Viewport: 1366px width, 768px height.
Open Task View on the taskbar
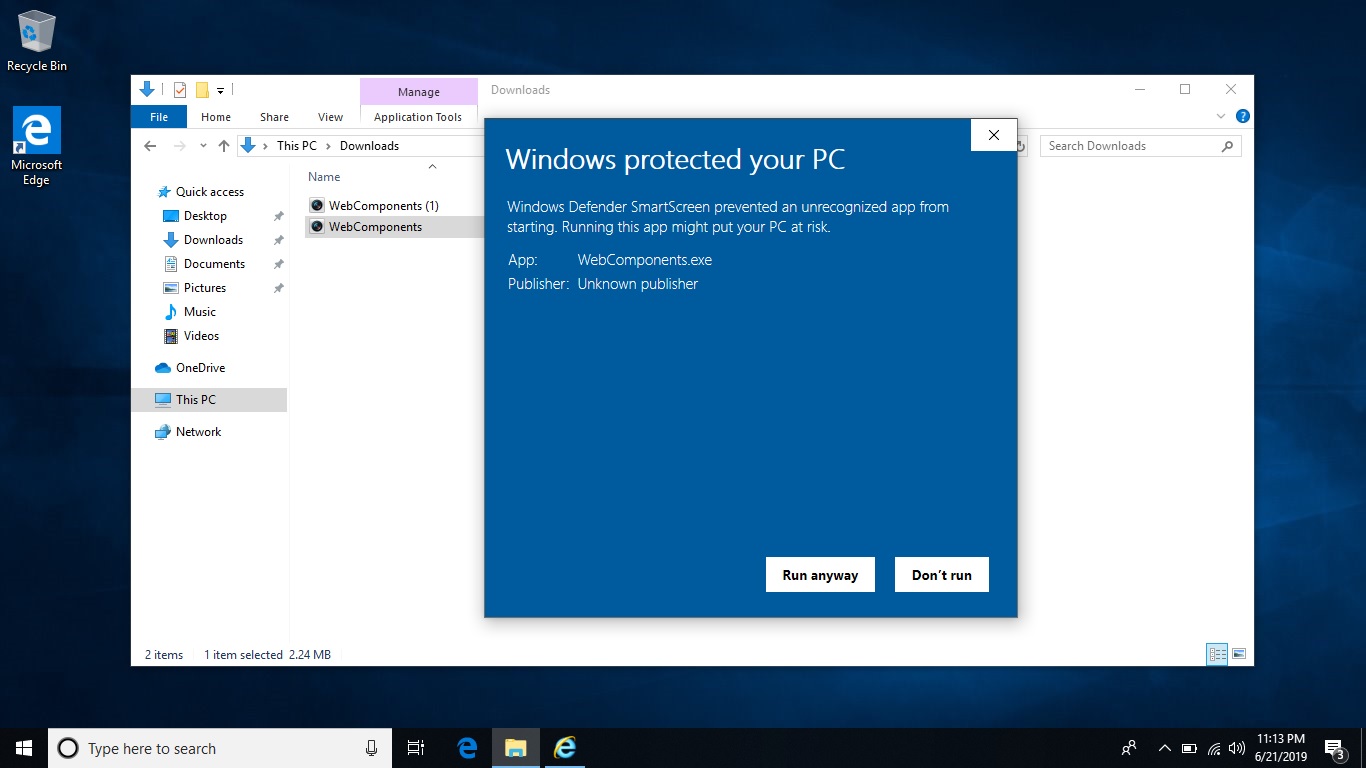pos(416,748)
